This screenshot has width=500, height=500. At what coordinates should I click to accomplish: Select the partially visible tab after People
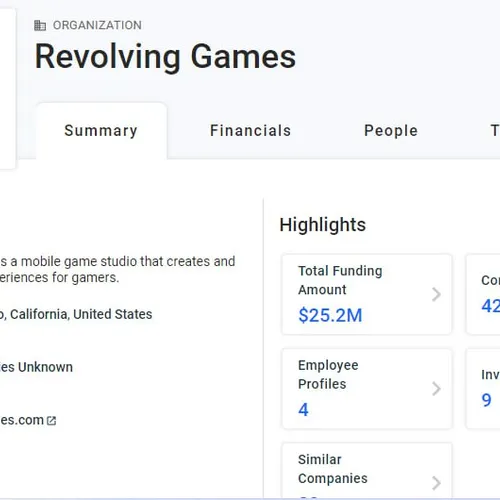[495, 131]
